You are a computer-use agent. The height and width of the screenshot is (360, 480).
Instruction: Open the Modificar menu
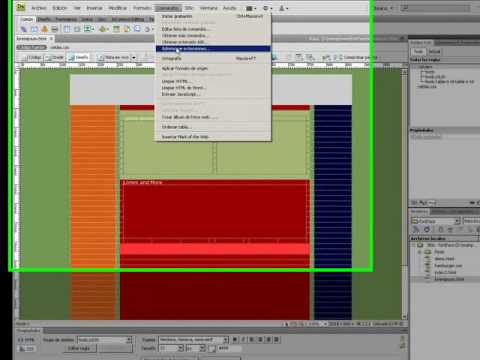(118, 8)
